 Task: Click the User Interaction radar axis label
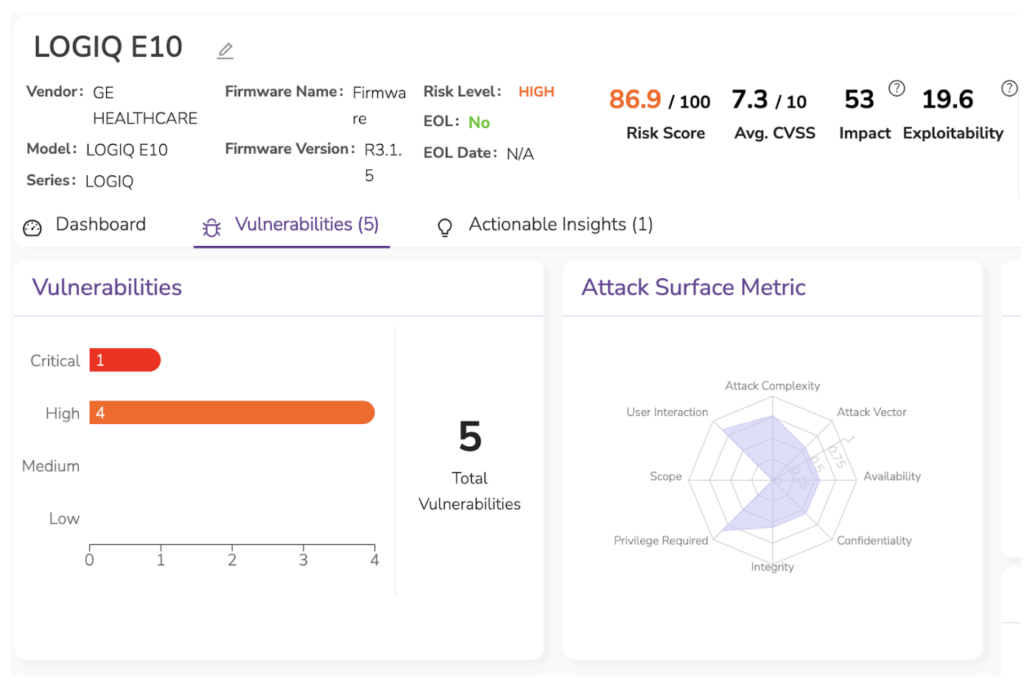667,413
